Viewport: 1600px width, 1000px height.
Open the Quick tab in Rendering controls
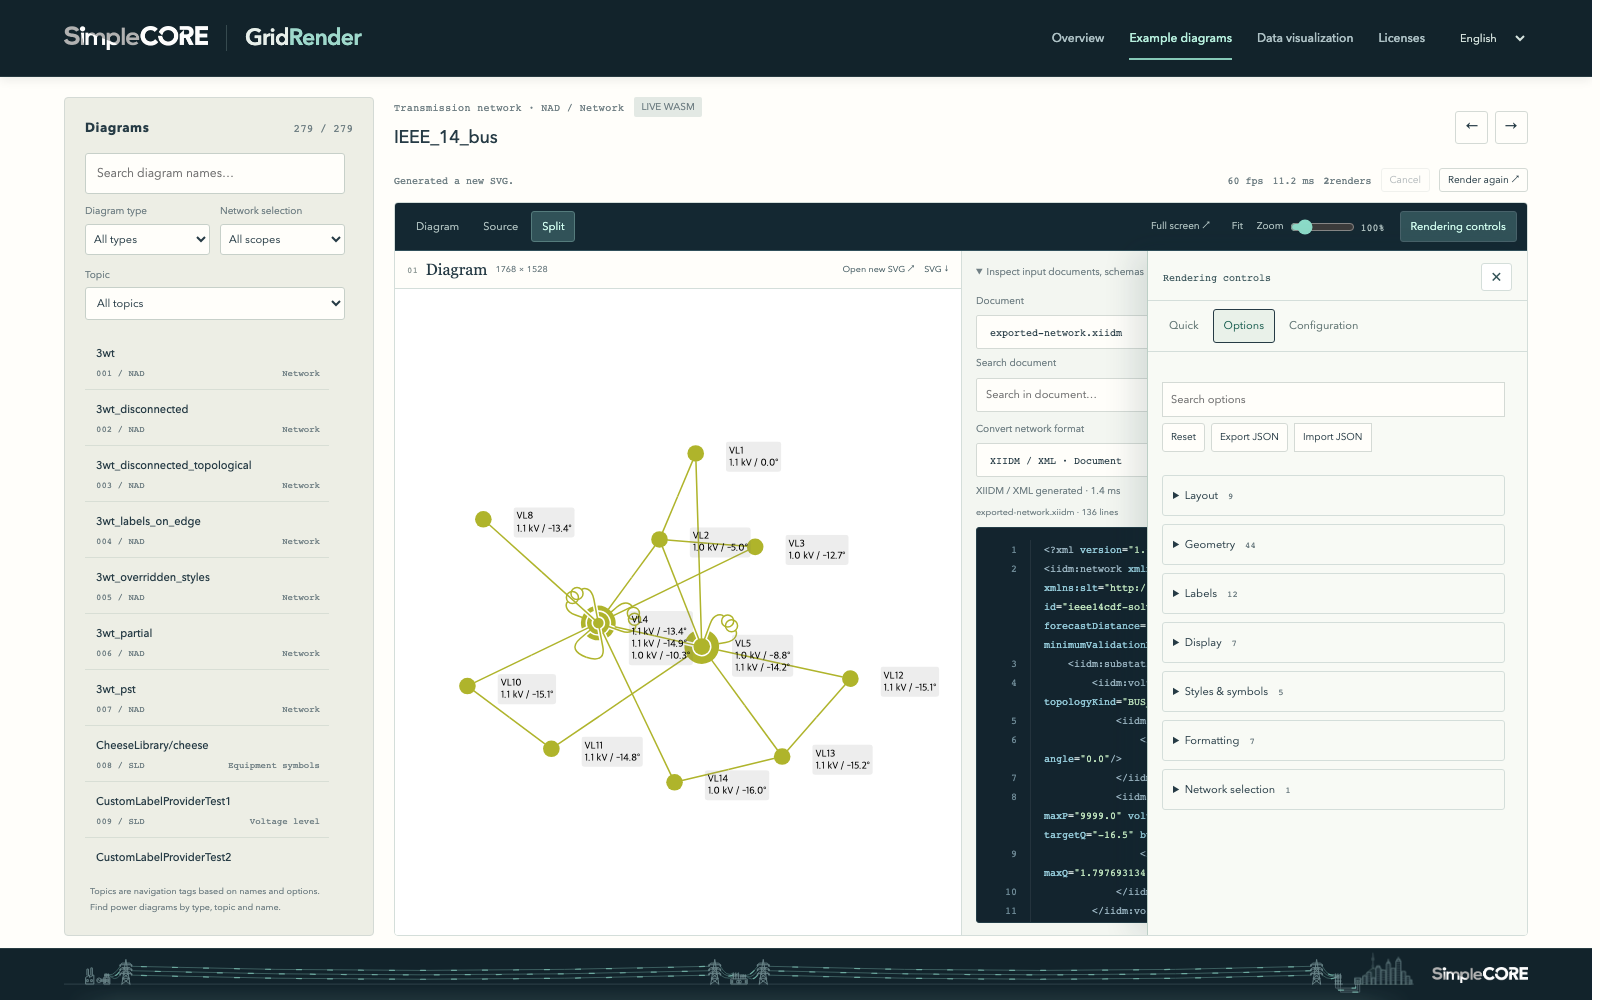click(1183, 325)
